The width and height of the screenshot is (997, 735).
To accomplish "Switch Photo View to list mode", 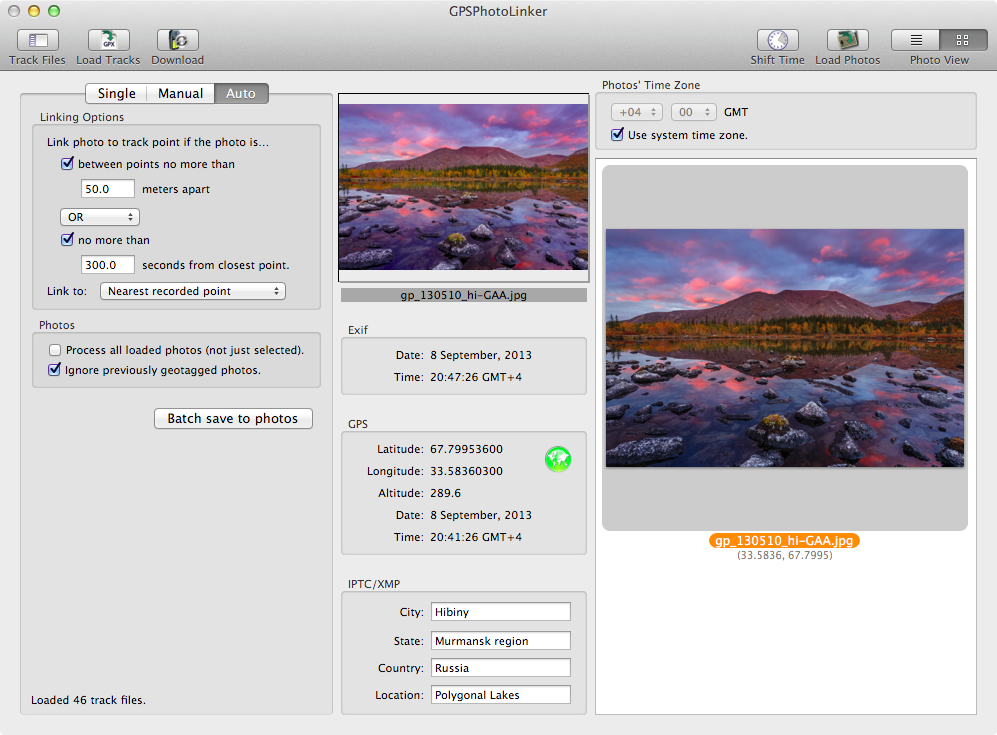I will [916, 40].
